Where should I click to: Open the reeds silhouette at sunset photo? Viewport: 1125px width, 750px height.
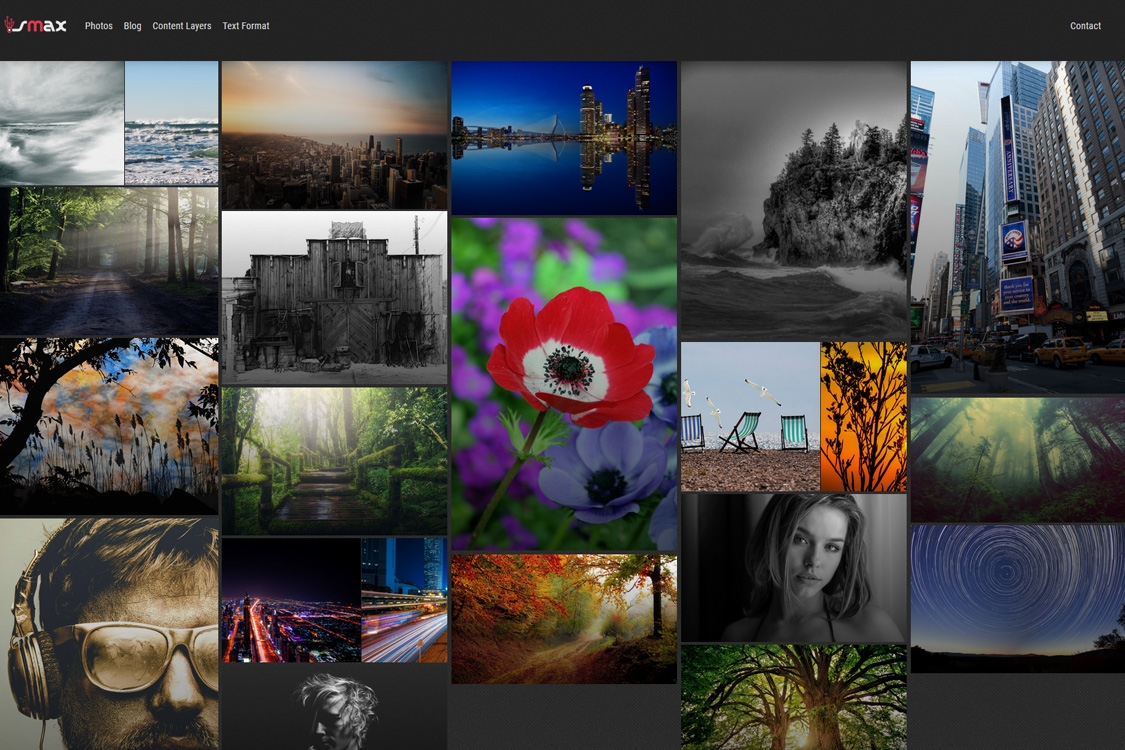109,426
